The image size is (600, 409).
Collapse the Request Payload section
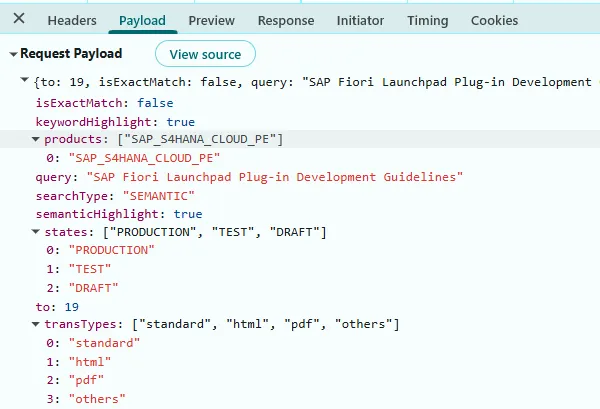click(13, 54)
